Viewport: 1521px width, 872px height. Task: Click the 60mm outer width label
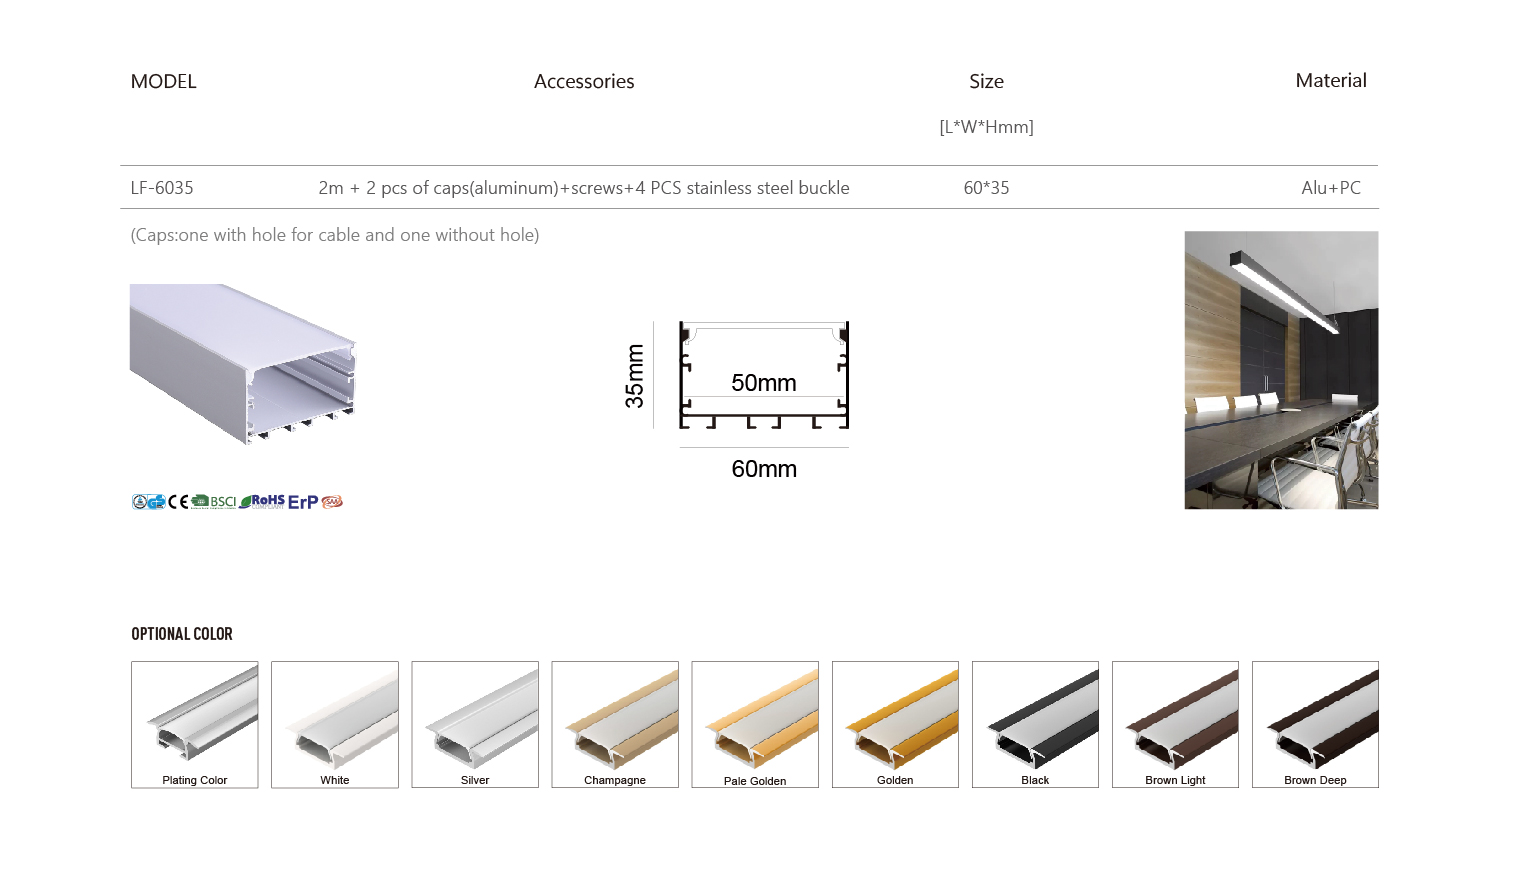(x=764, y=469)
